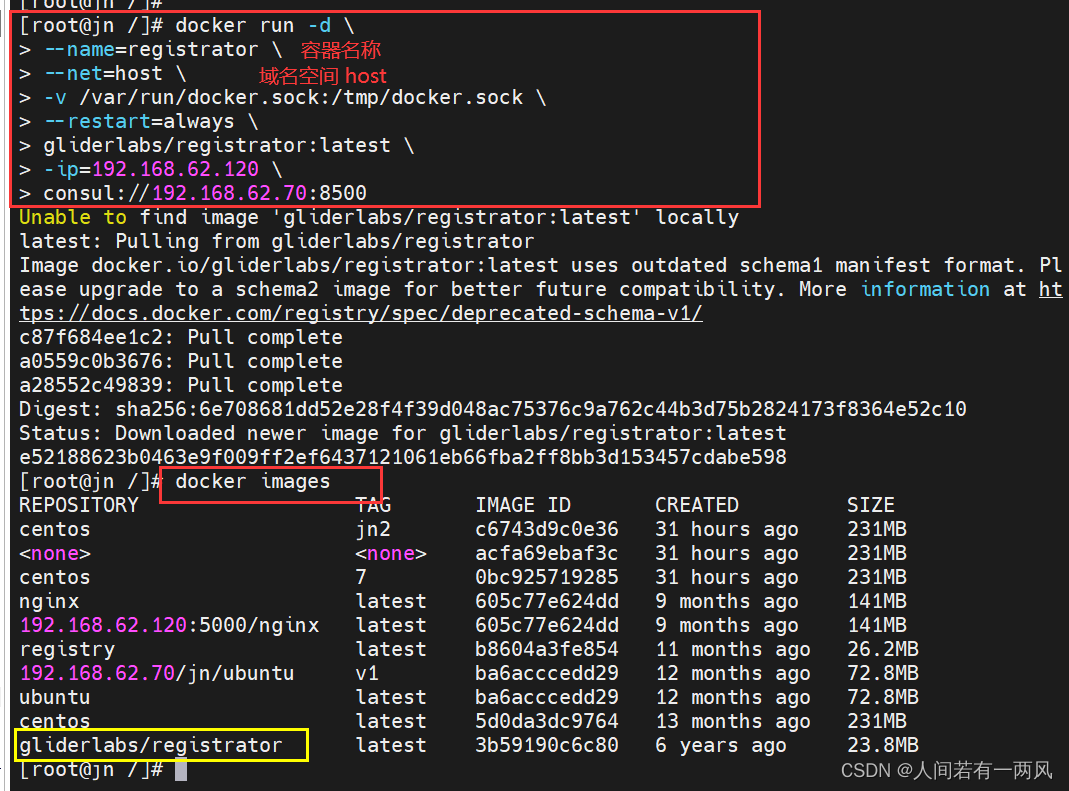The width and height of the screenshot is (1069, 791).
Task: Click the highlighted word information
Action: coord(925,289)
